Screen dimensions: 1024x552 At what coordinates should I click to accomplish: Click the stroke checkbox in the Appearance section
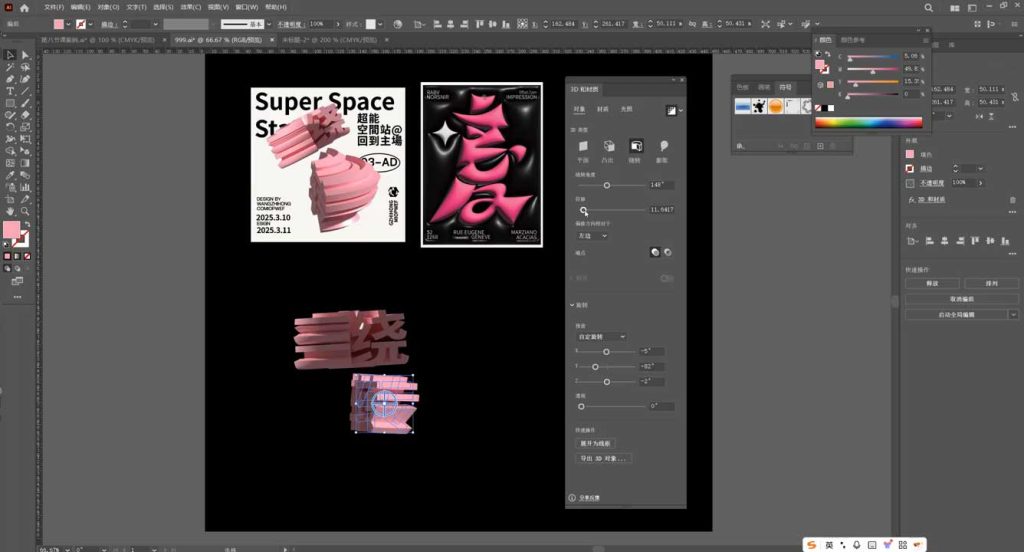[910, 169]
